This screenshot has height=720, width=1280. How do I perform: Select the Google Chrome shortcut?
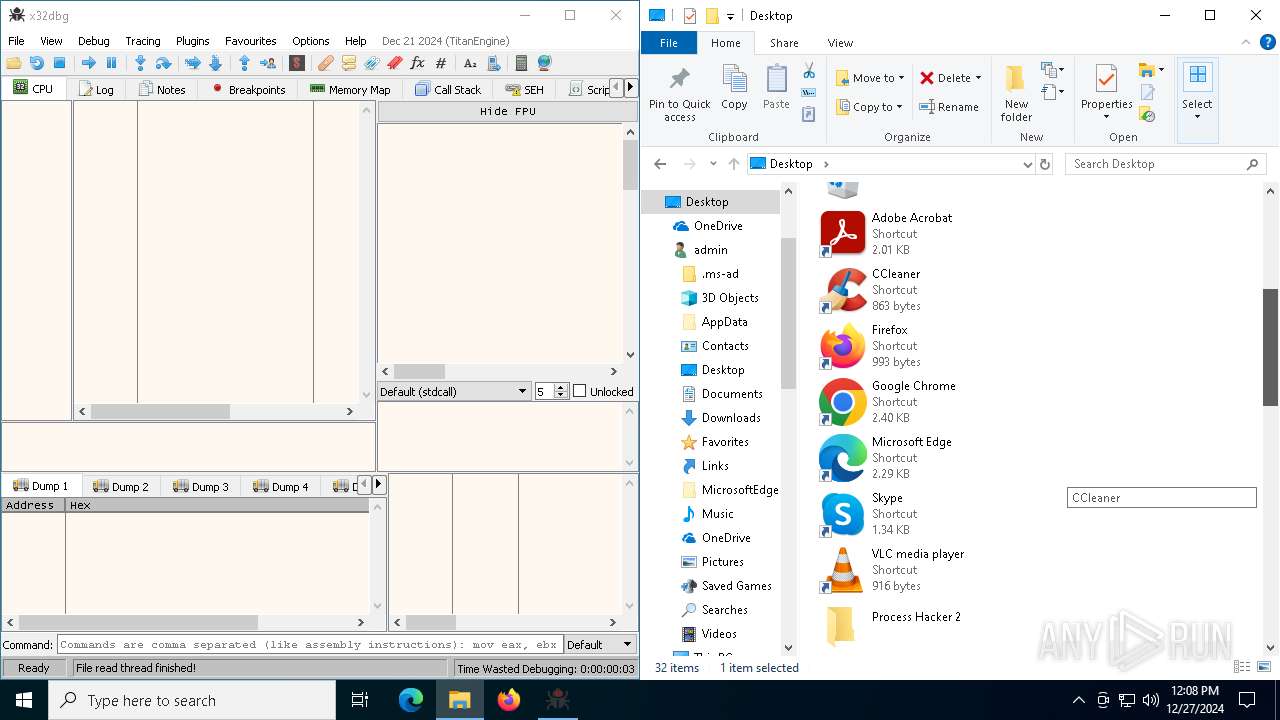point(888,402)
